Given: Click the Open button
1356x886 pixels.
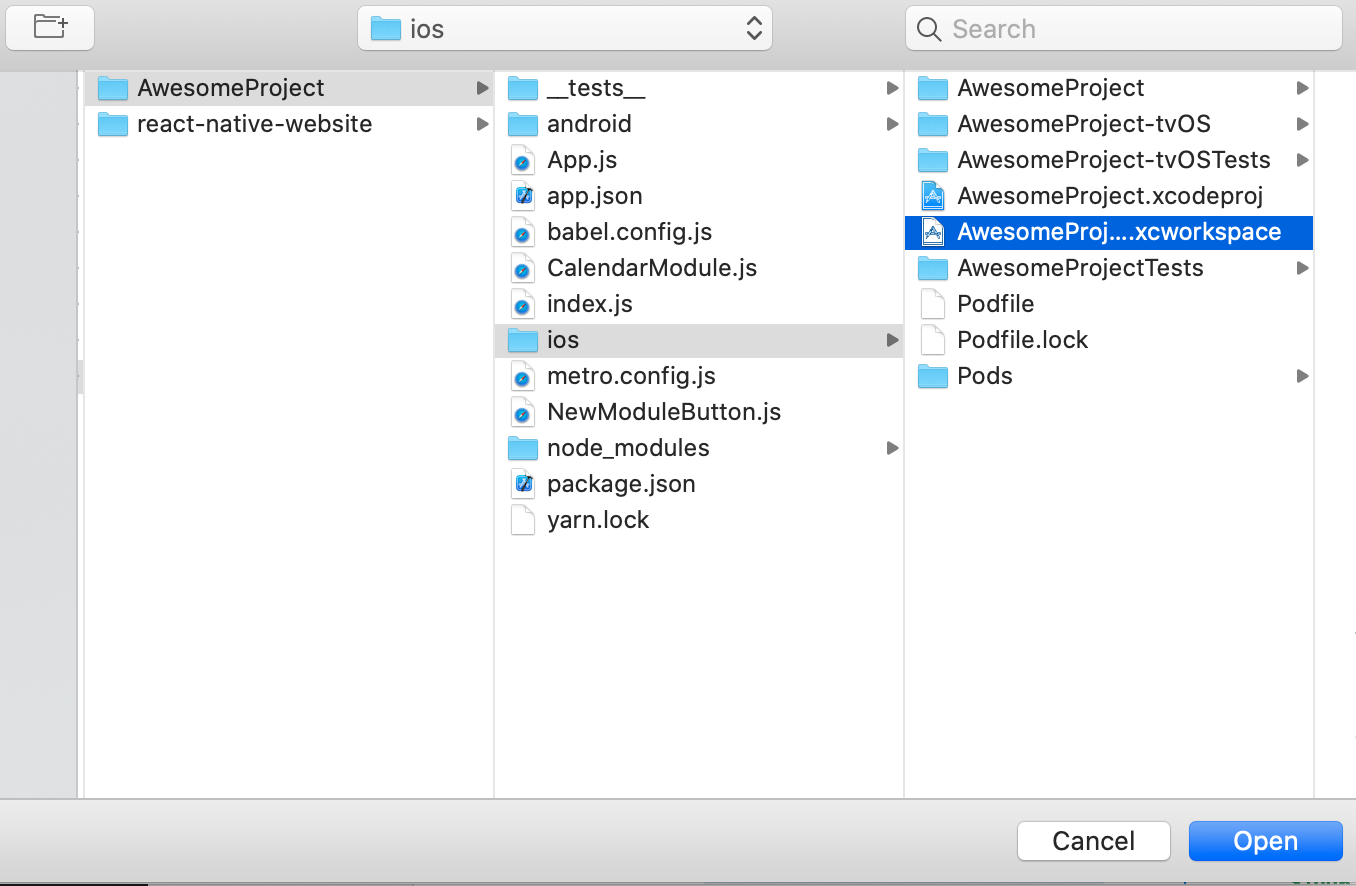Looking at the screenshot, I should click(x=1265, y=840).
